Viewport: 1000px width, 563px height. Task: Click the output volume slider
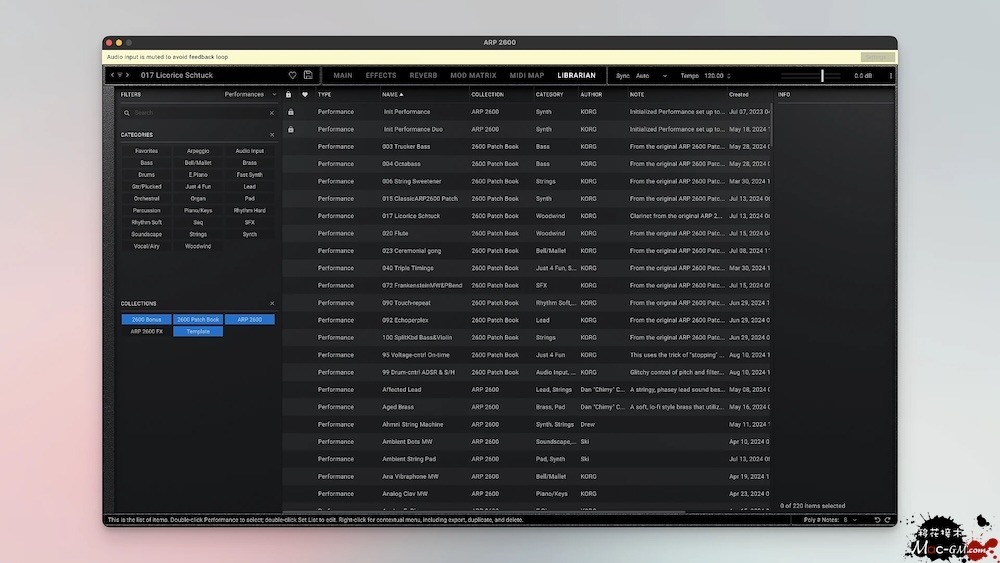pos(810,76)
